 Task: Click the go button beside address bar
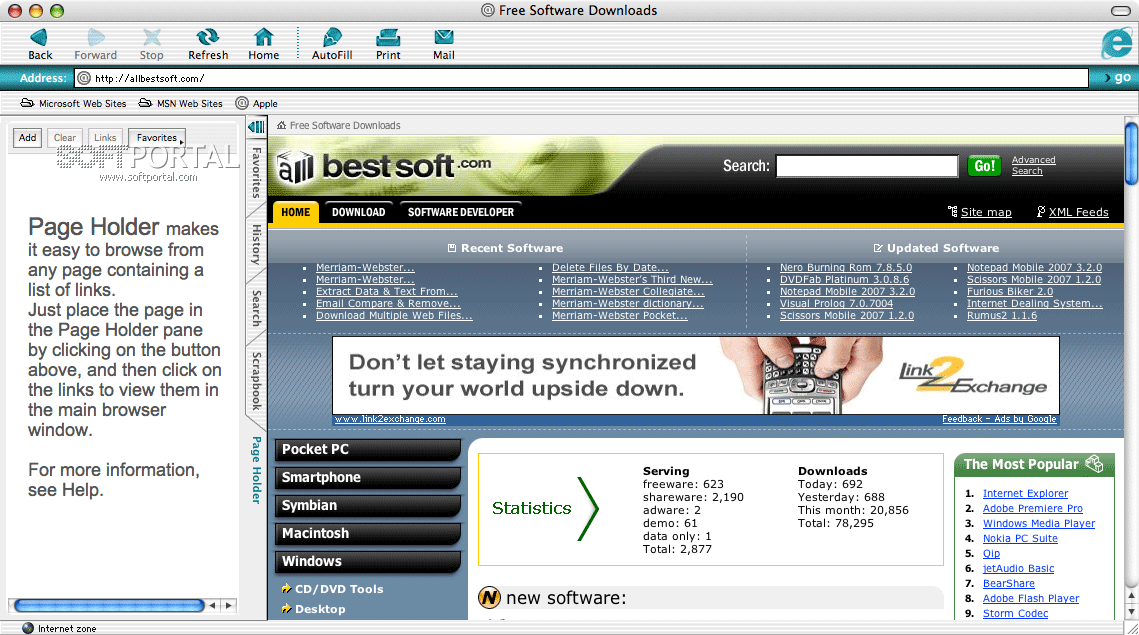click(1117, 78)
